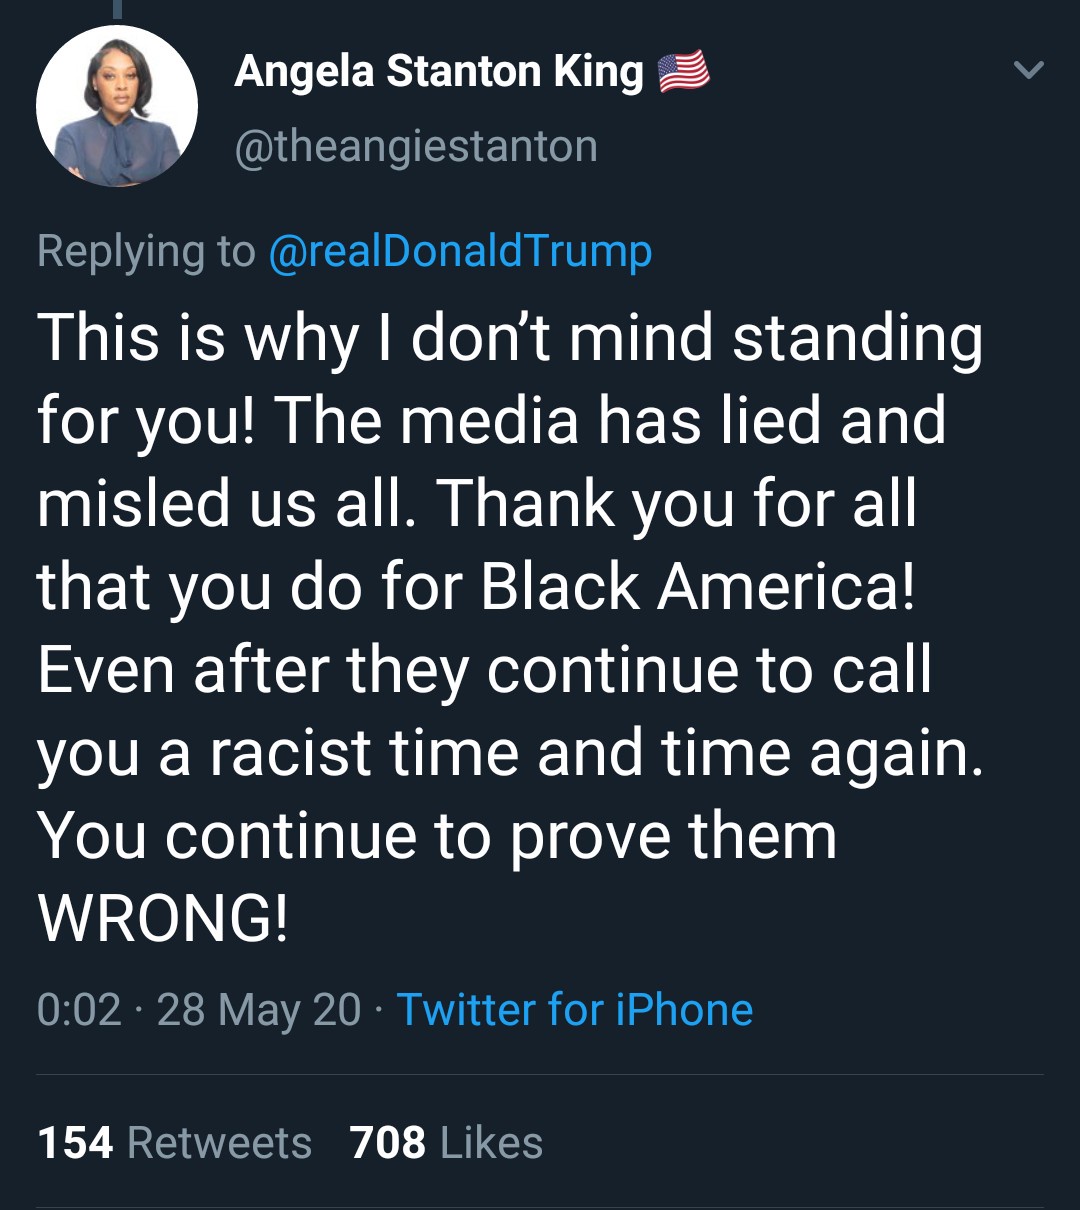Click the American flag emoji beside name

[684, 72]
